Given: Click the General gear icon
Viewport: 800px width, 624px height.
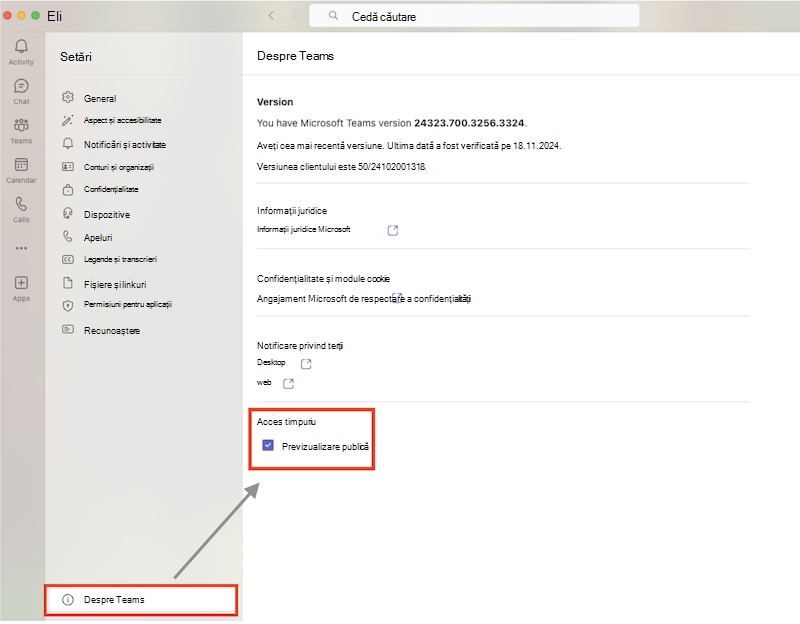Looking at the screenshot, I should (x=68, y=97).
